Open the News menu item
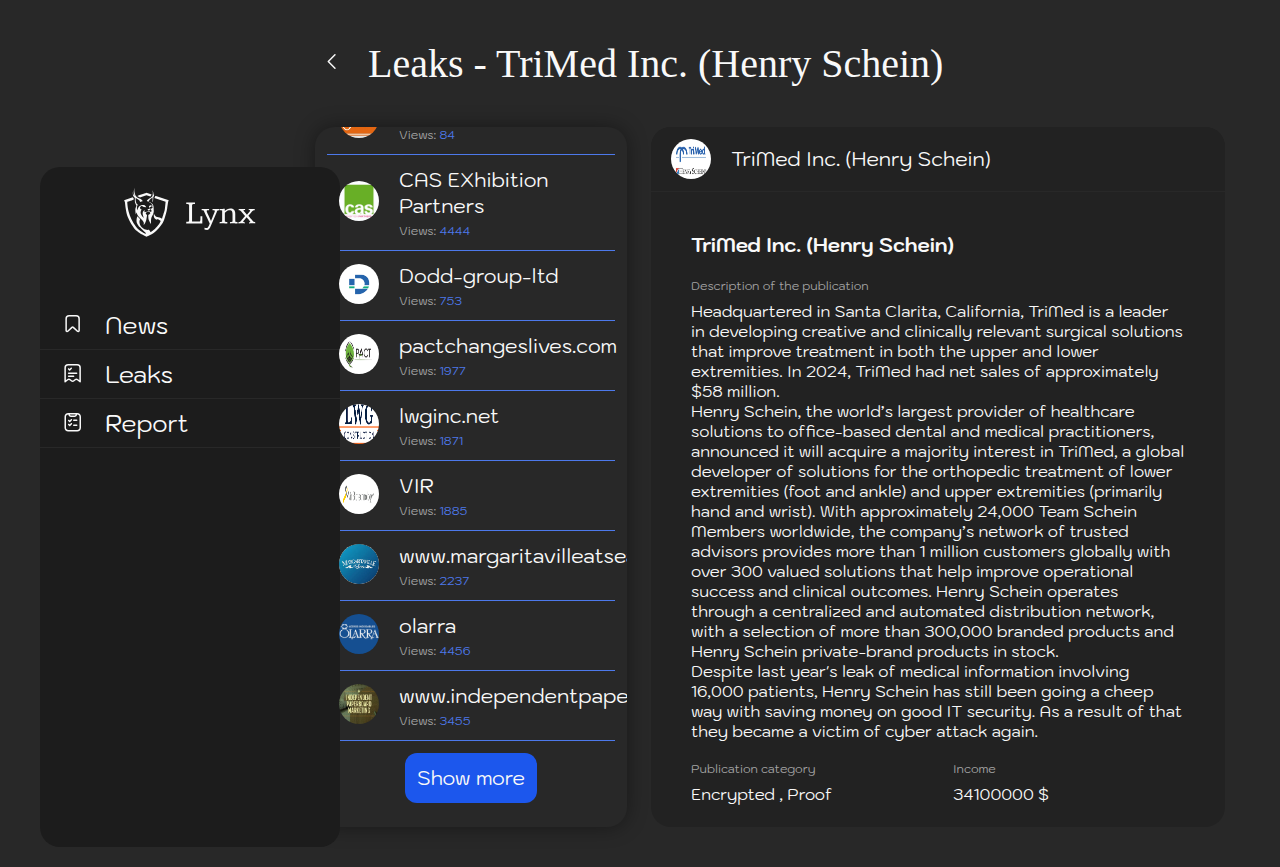1280x867 pixels. click(x=136, y=326)
